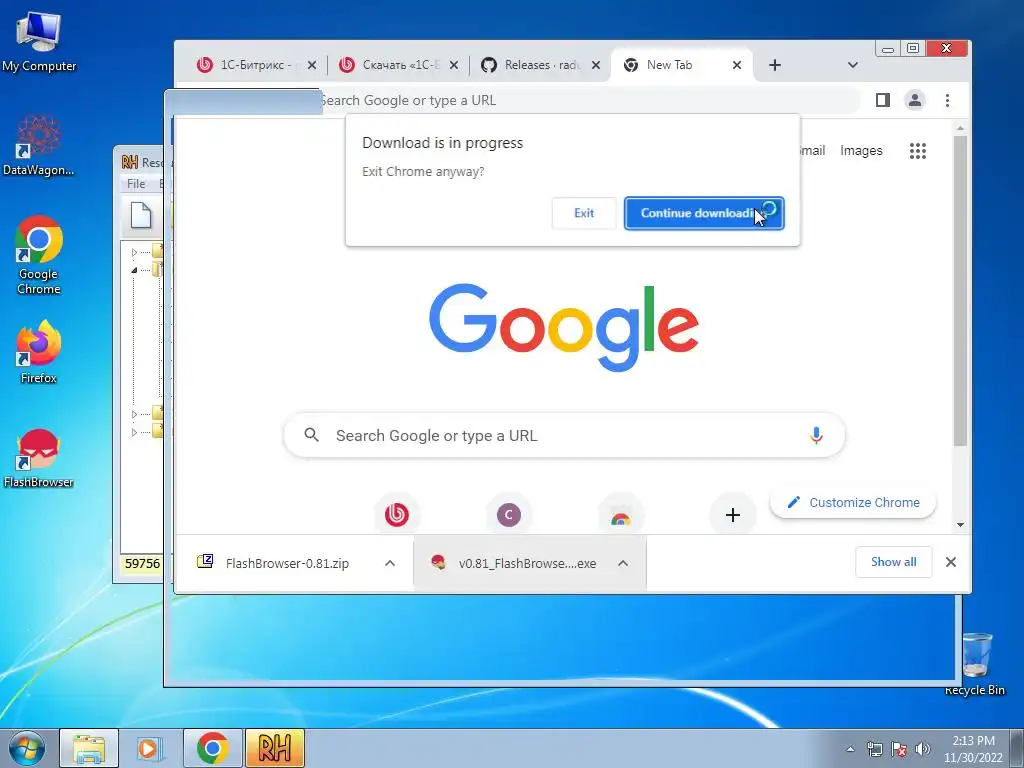The height and width of the screenshot is (768, 1024).
Task: Close the New Tab tab
Action: [x=737, y=65]
